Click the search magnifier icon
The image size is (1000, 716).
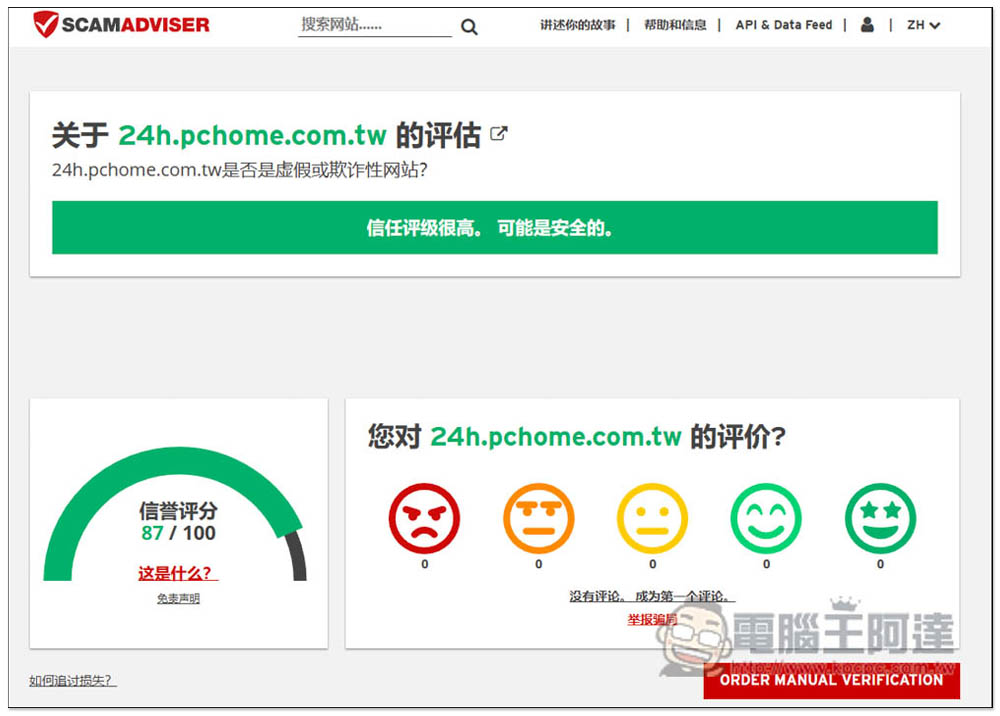coord(469,27)
